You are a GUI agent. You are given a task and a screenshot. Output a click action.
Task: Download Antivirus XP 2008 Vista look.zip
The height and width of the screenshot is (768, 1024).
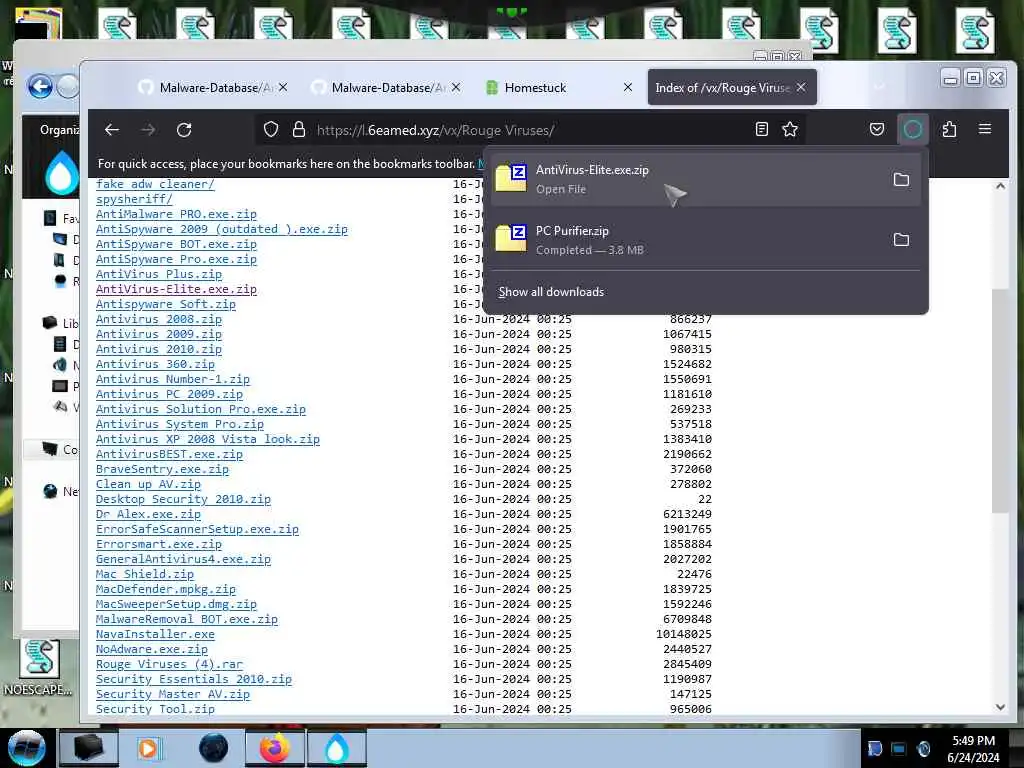coord(208,440)
